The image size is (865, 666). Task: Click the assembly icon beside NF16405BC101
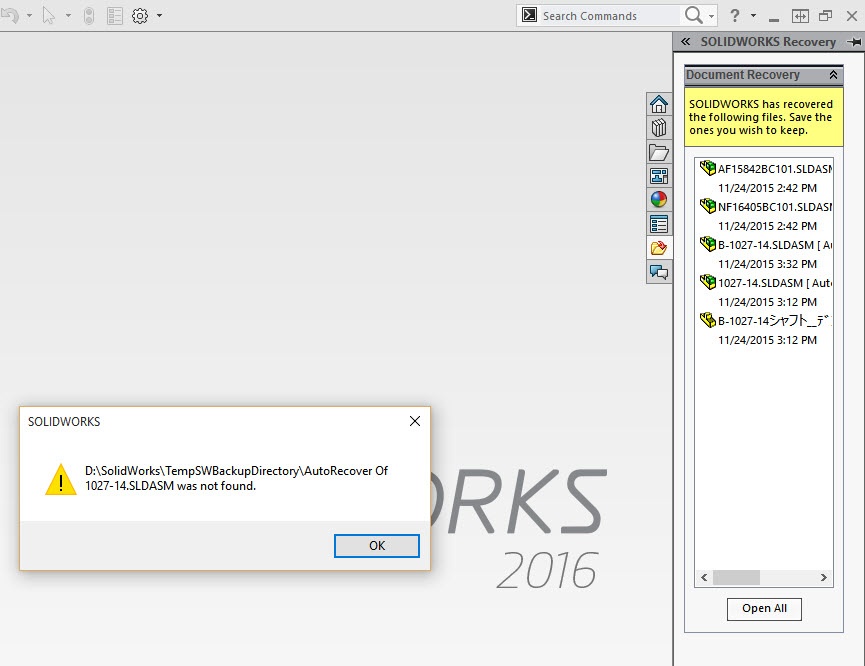[x=708, y=206]
